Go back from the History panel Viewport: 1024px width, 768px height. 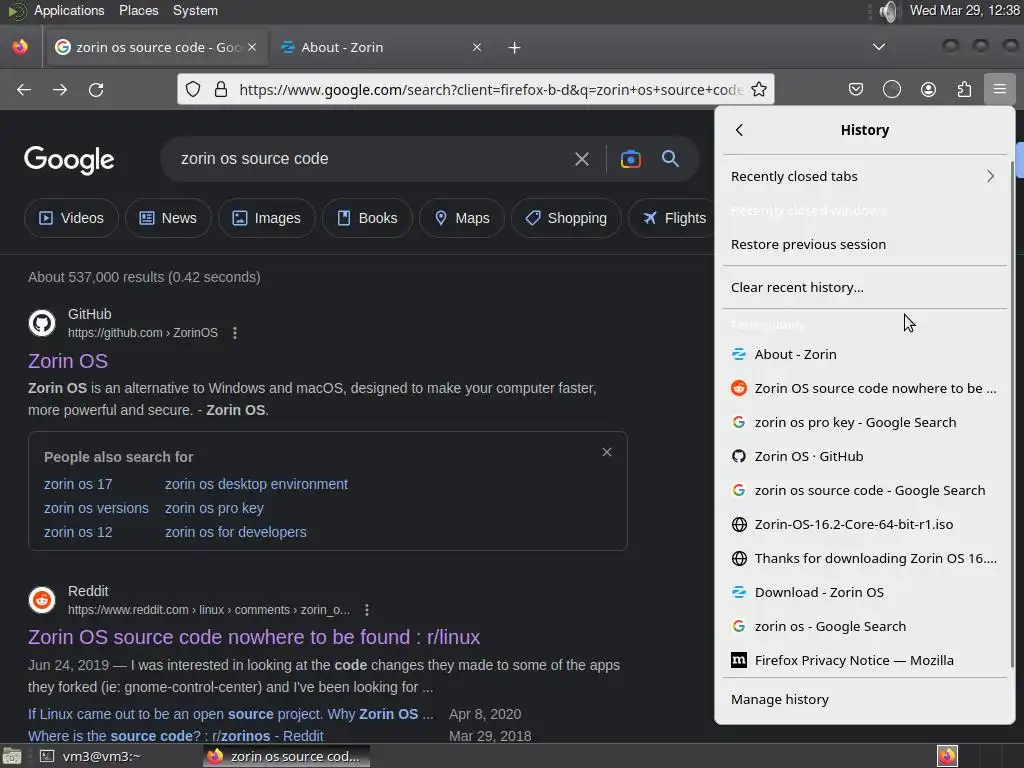click(x=739, y=130)
